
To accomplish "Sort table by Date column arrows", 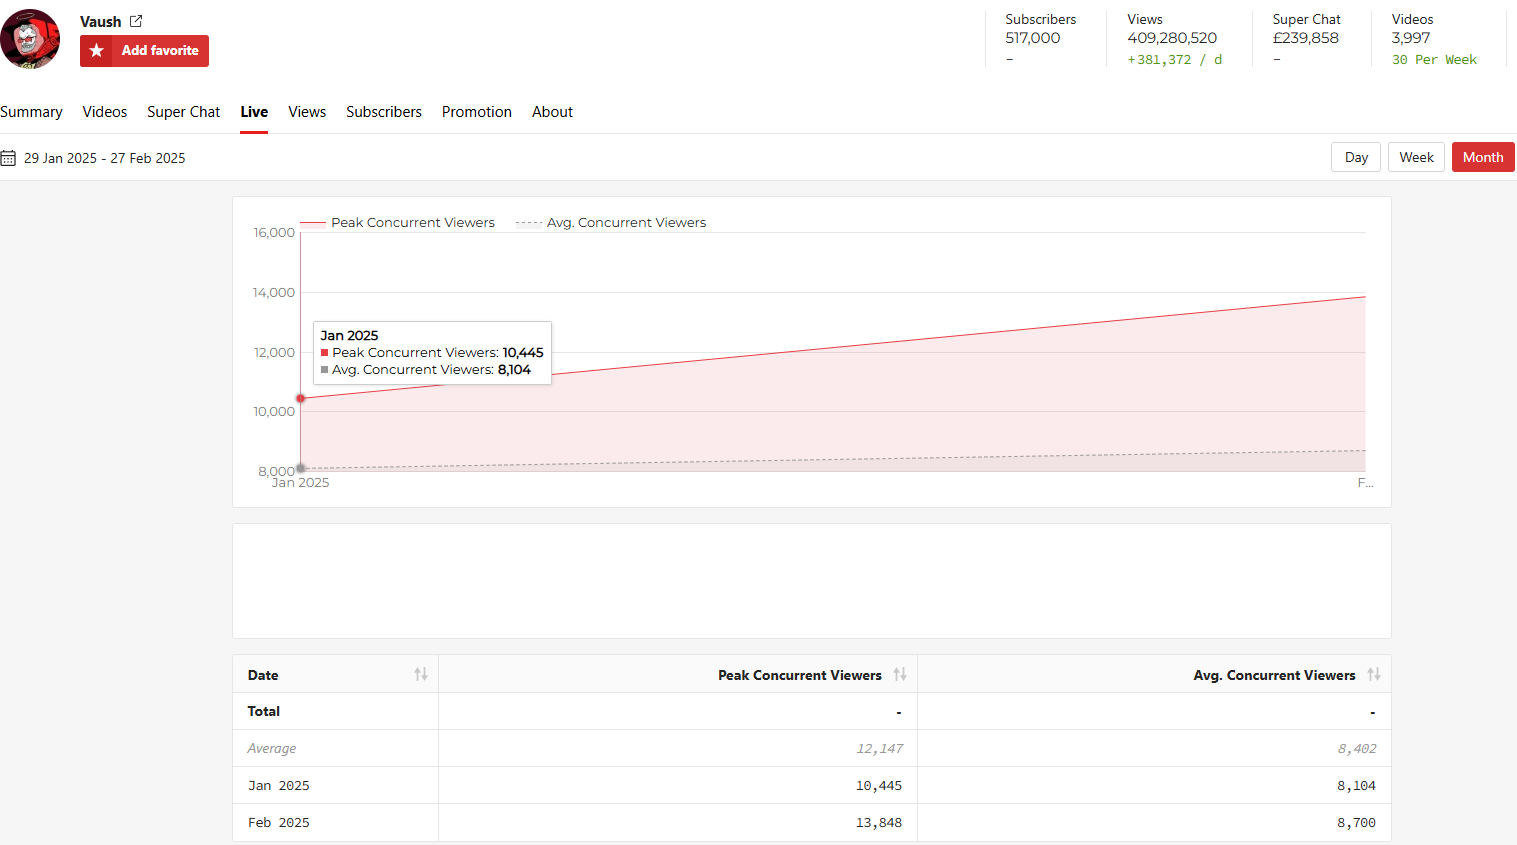I will [421, 675].
